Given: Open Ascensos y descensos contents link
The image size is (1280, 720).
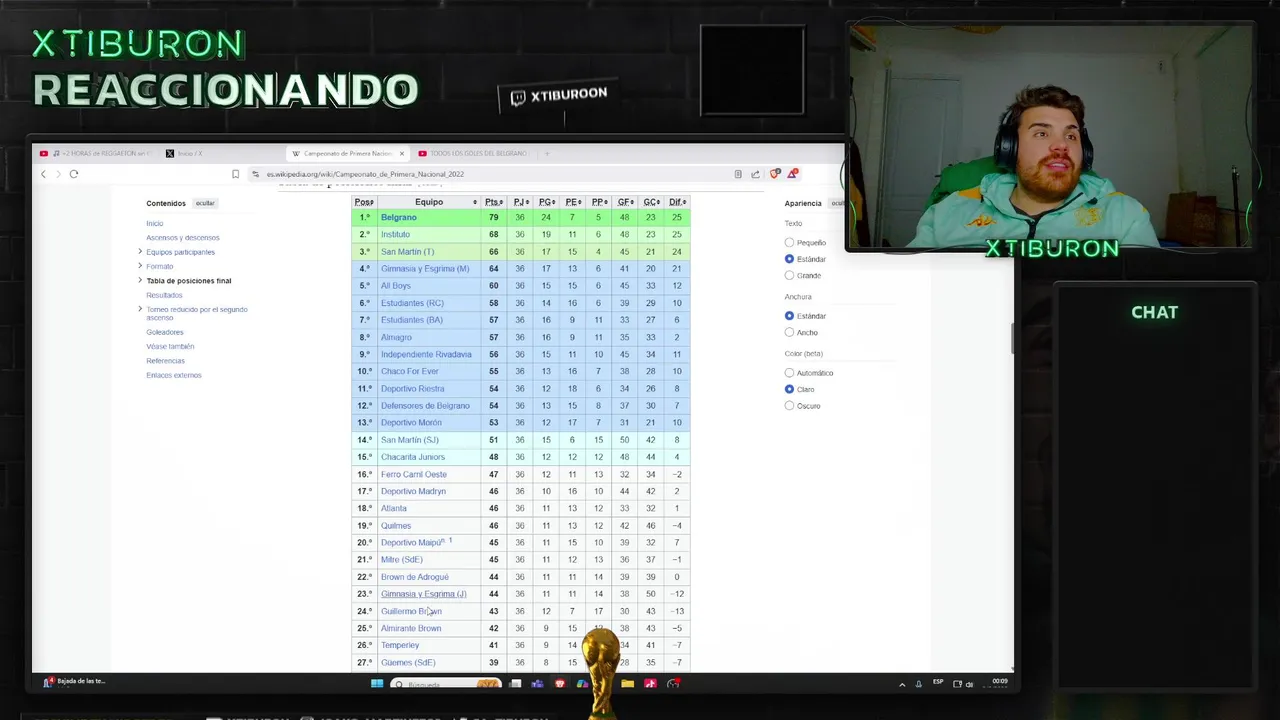Looking at the screenshot, I should [x=183, y=238].
